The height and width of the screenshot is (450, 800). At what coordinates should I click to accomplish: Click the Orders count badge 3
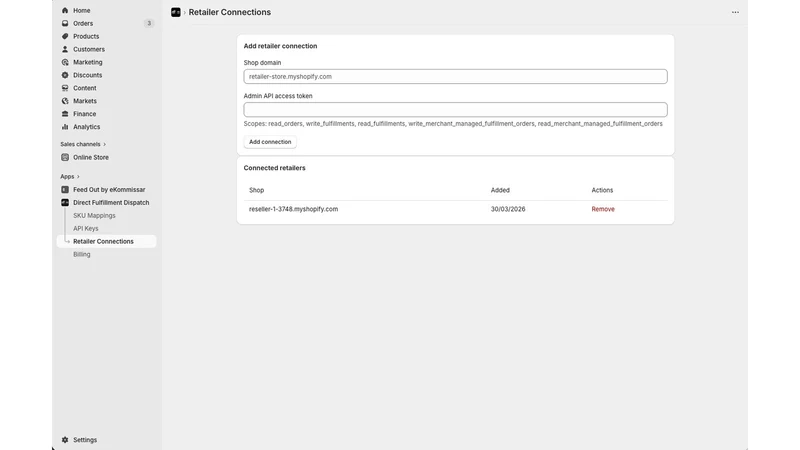pyautogui.click(x=148, y=23)
